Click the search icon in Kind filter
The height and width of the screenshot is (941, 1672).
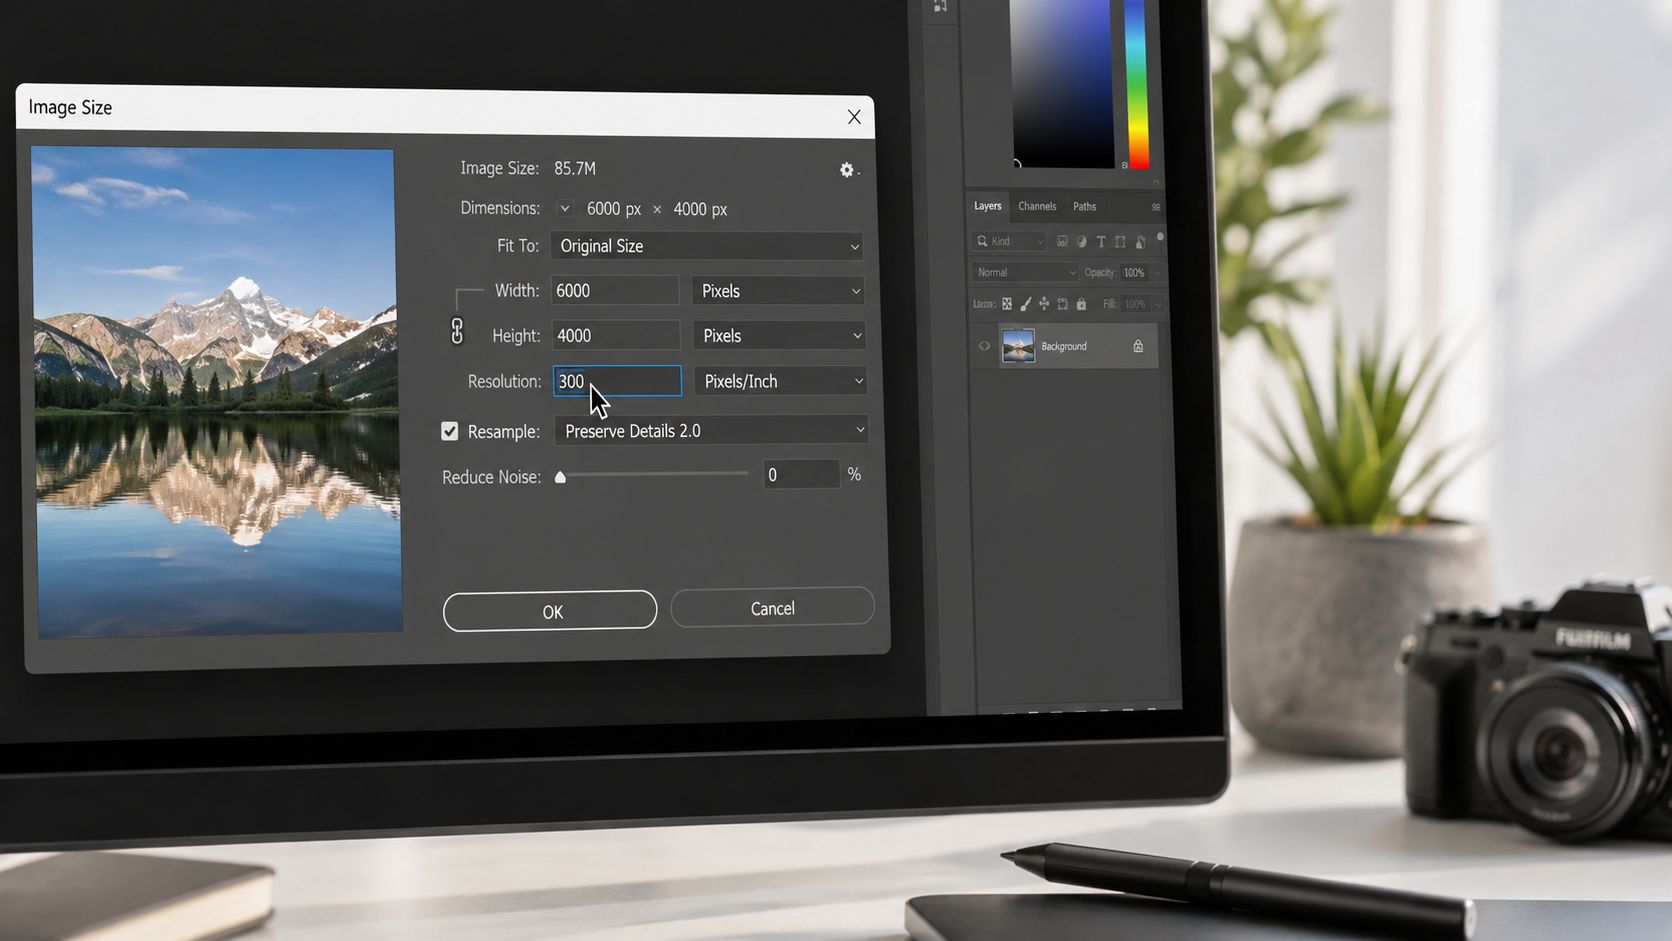982,241
